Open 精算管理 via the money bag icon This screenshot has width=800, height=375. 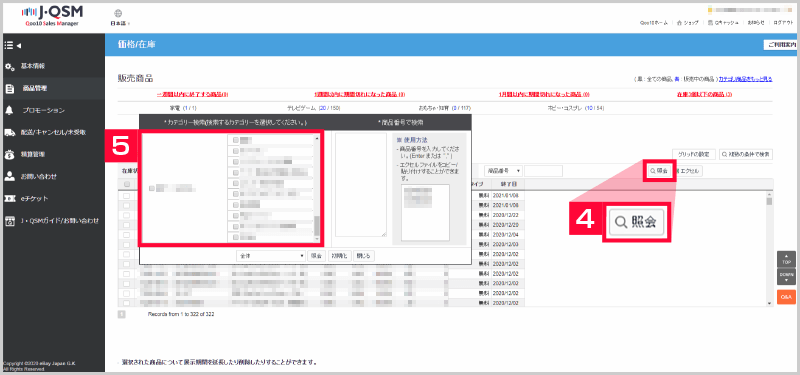[9, 155]
